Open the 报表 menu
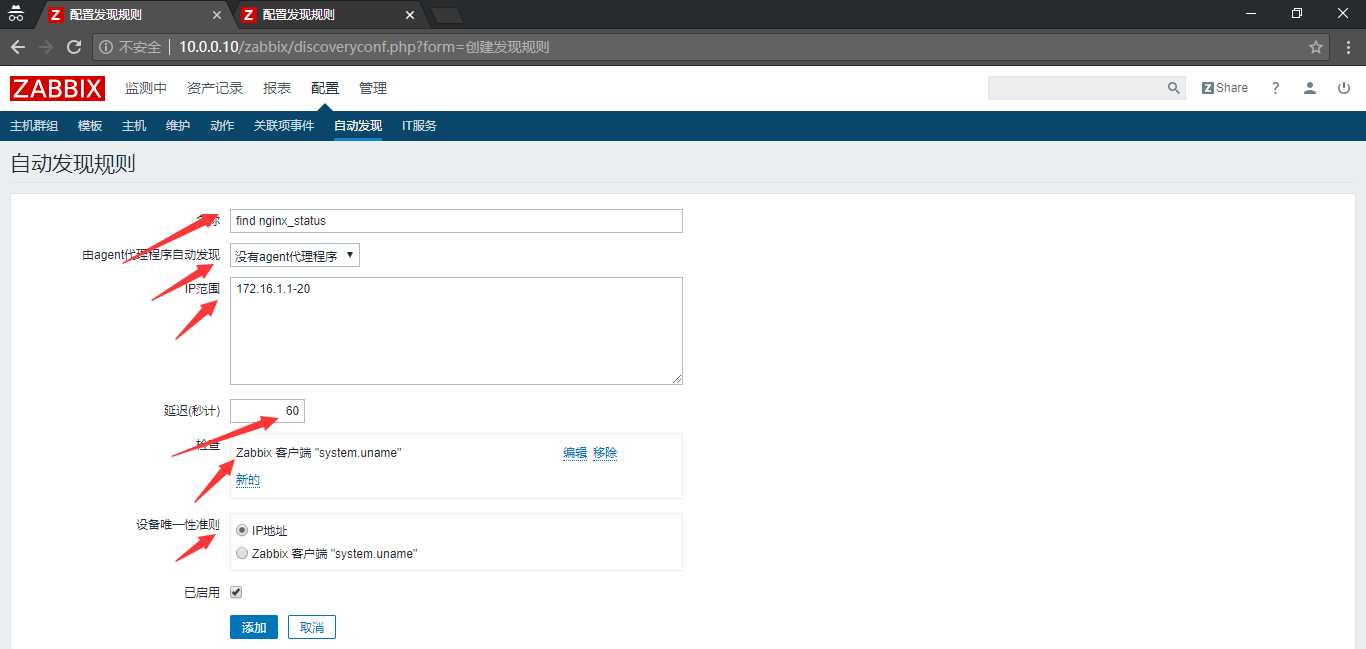The height and width of the screenshot is (649, 1366). (277, 88)
